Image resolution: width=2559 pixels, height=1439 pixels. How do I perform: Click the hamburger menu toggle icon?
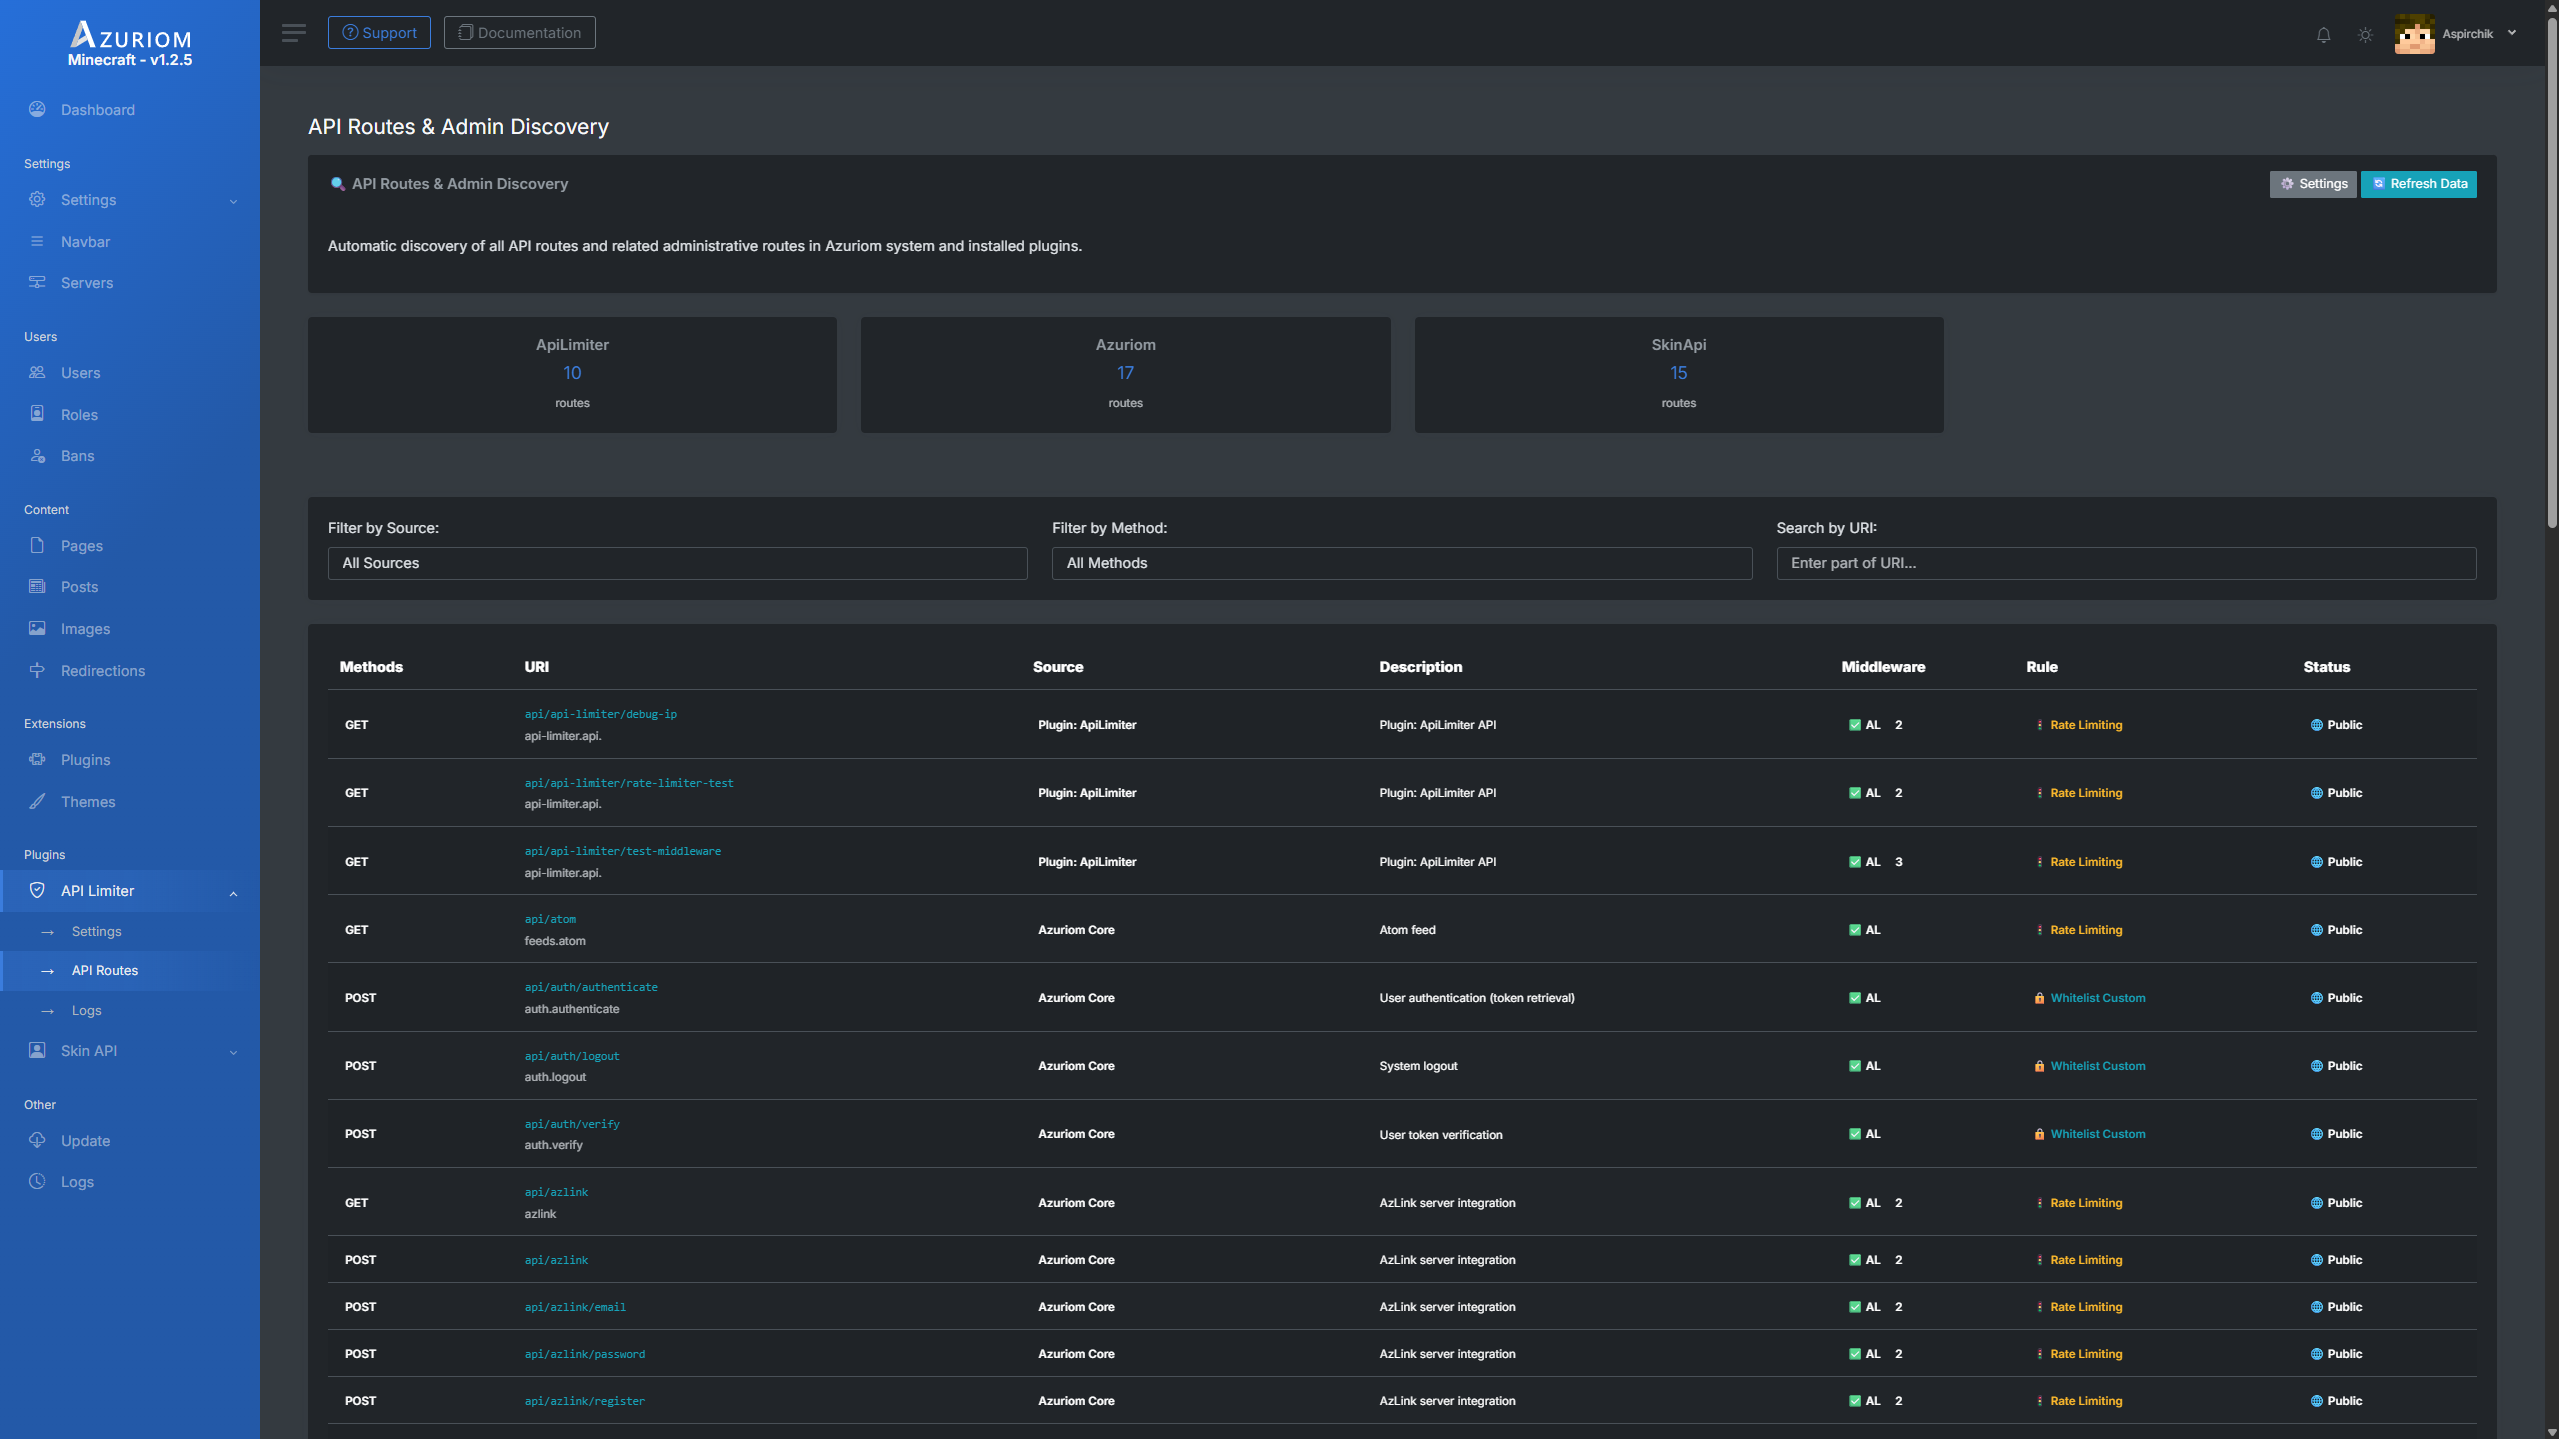click(x=293, y=33)
